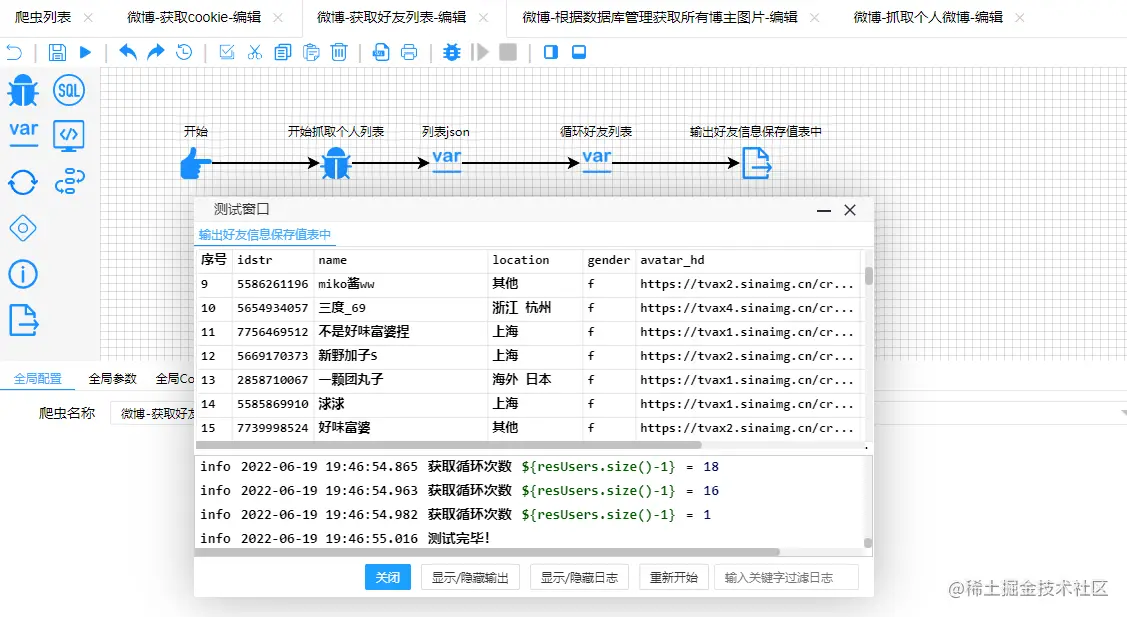Pick the comment info node from palette
Image resolution: width=1127 pixels, height=617 pixels.
(x=23, y=274)
